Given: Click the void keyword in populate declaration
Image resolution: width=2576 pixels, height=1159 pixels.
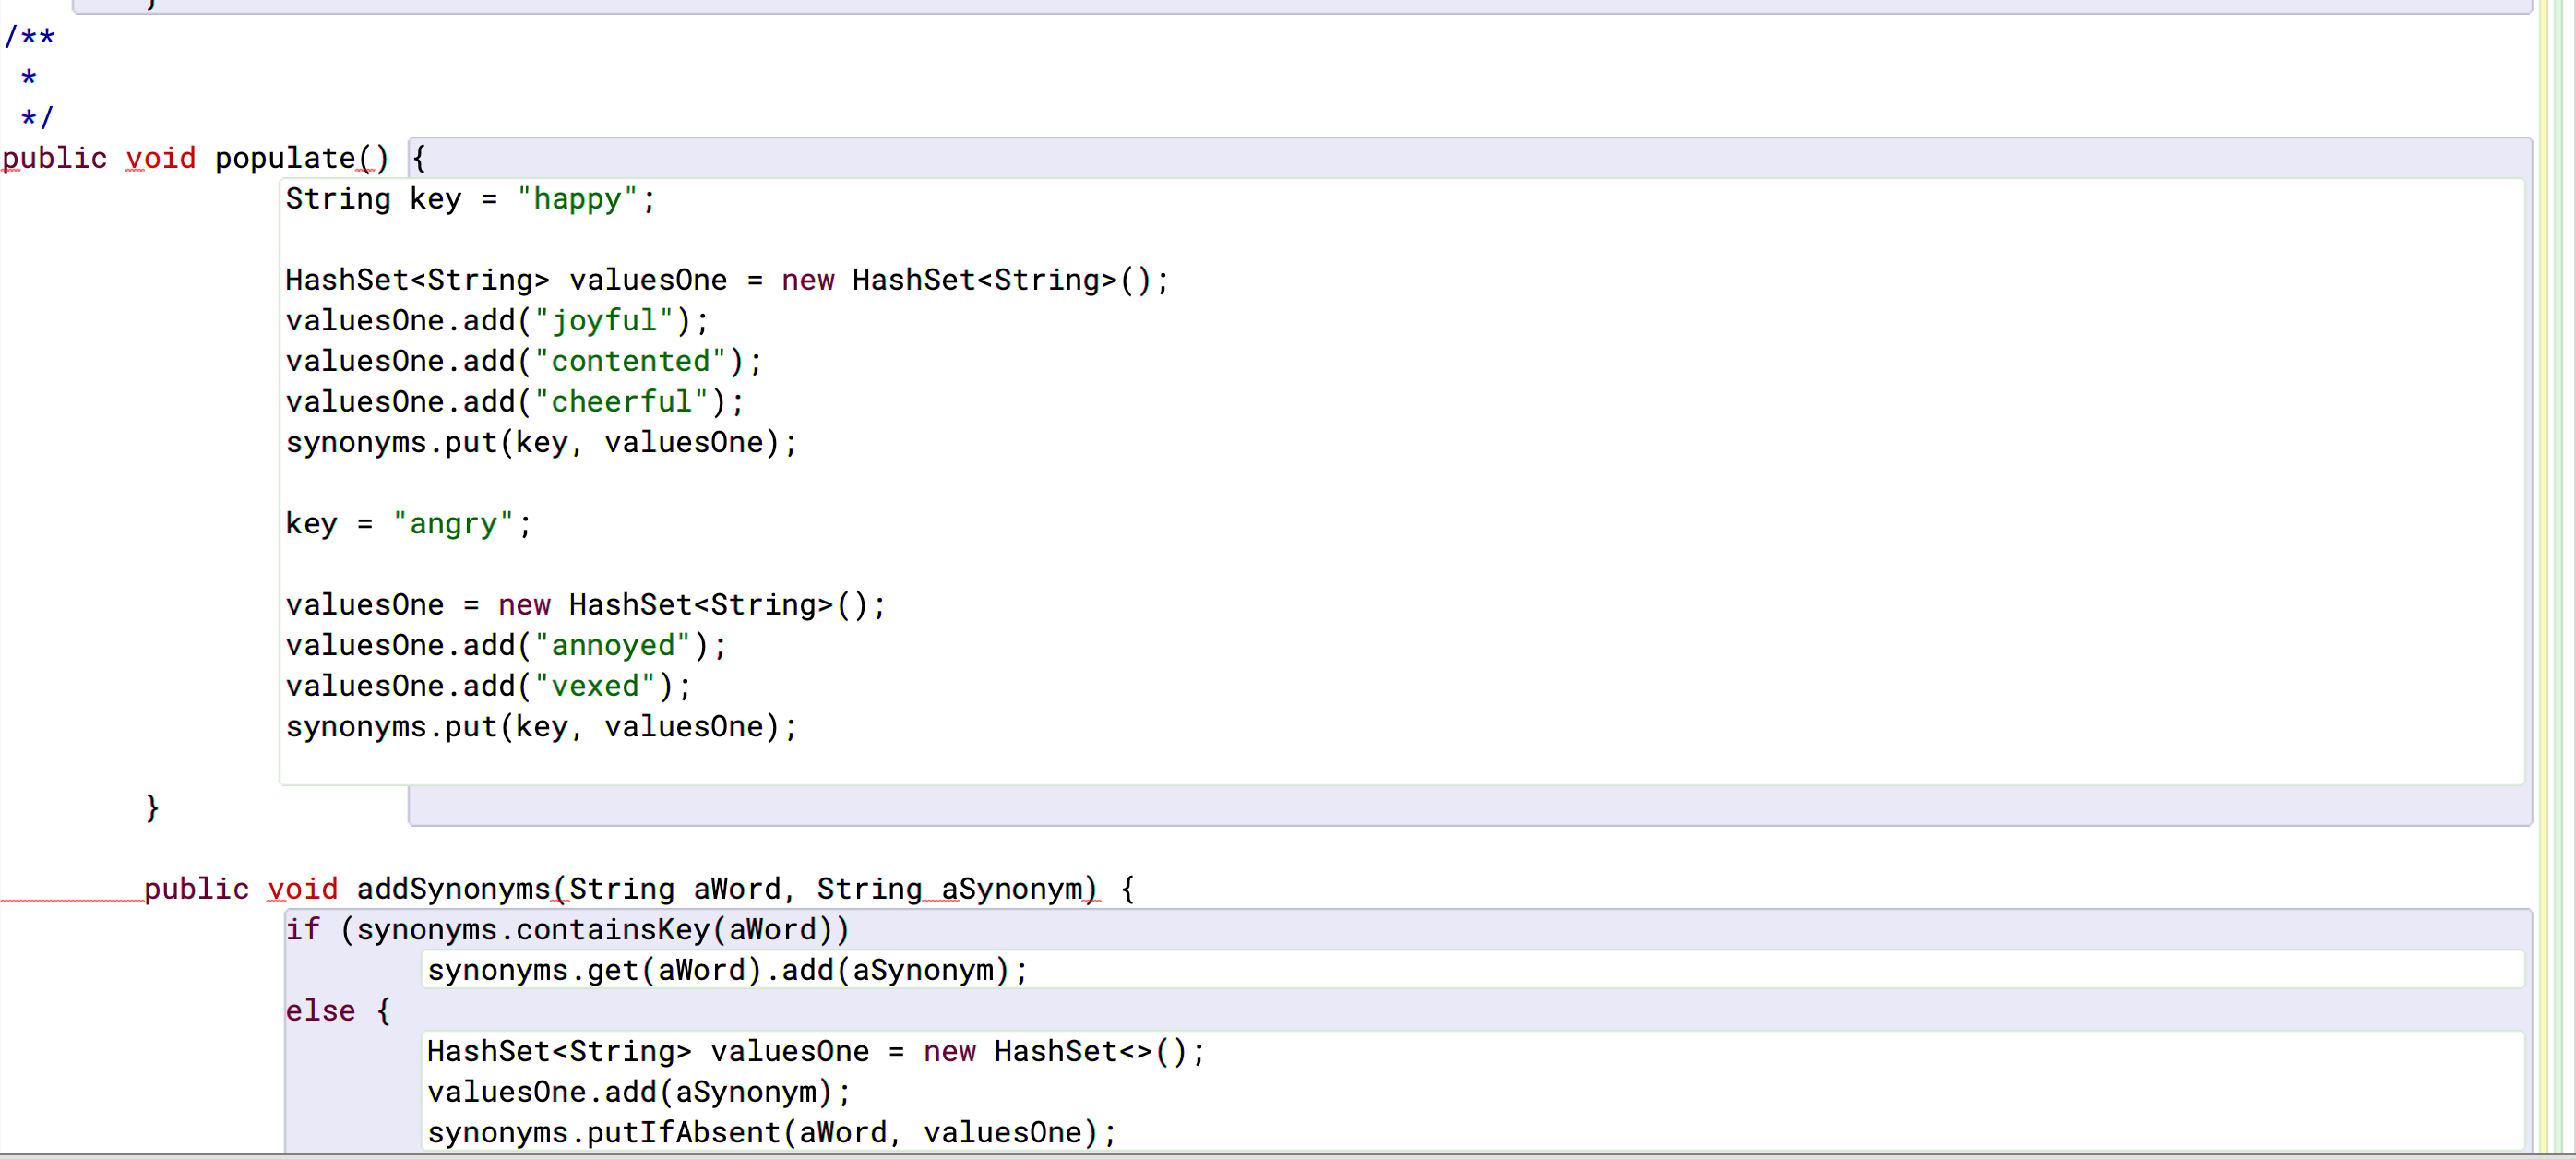Looking at the screenshot, I should 160,158.
